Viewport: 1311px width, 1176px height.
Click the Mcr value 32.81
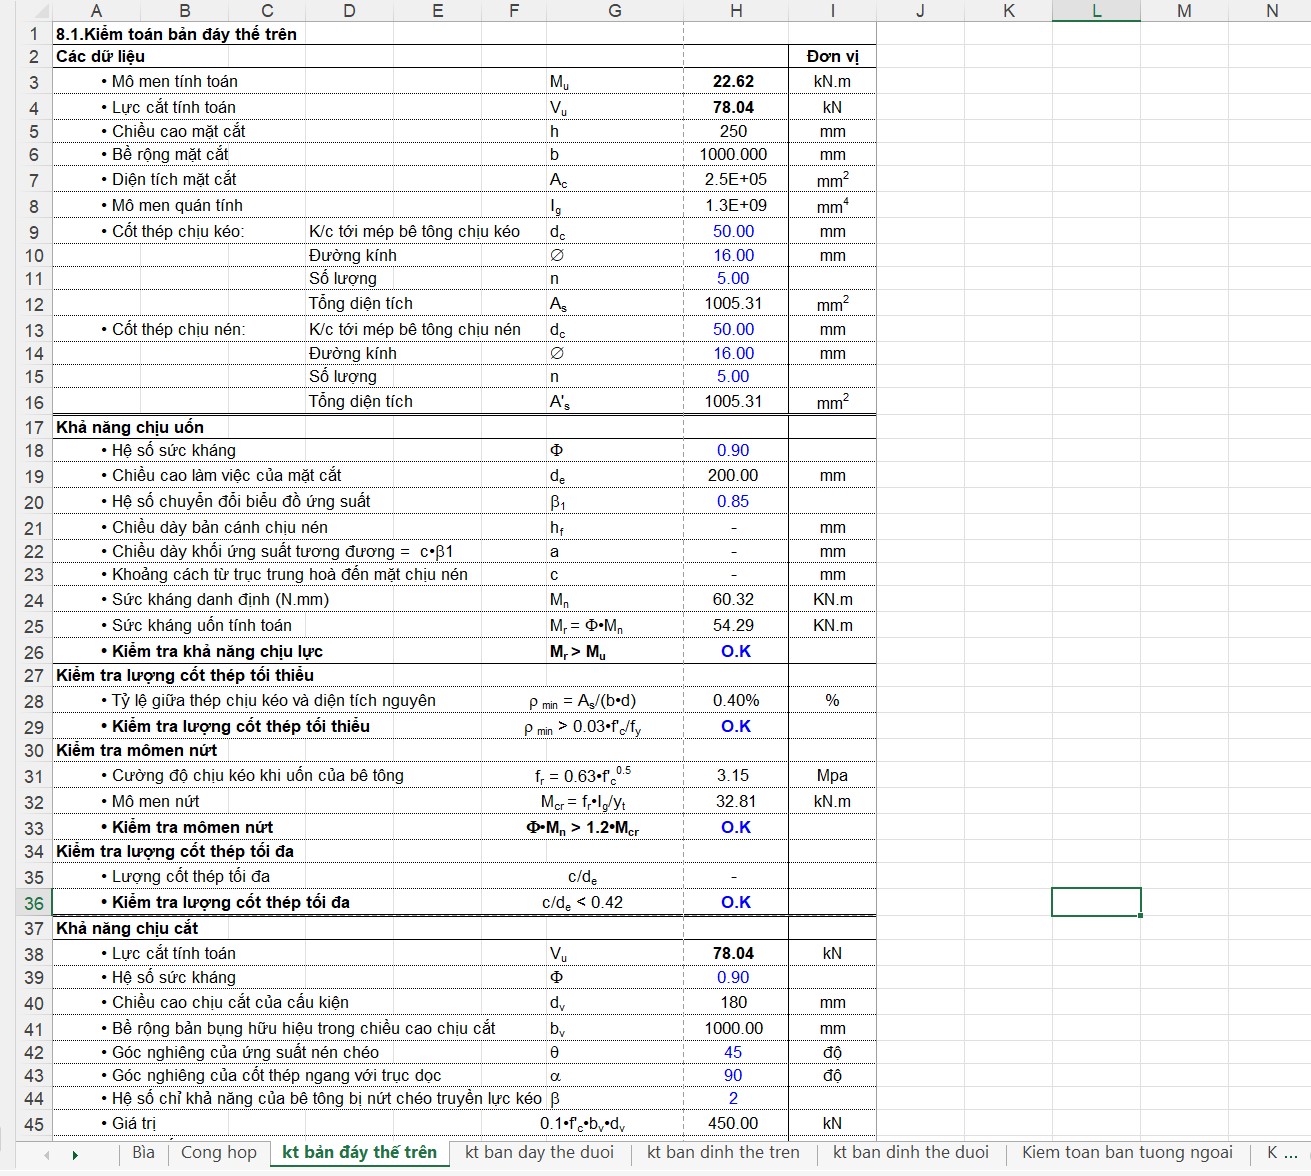736,801
